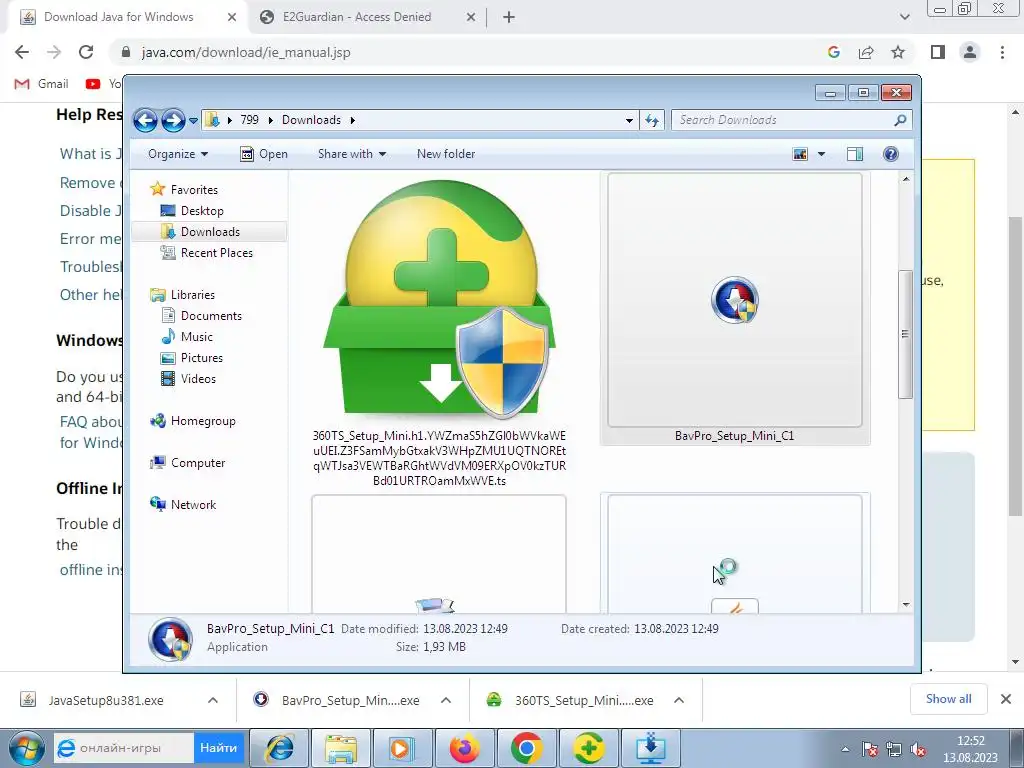1024x768 pixels.
Task: Open Chrome profile avatar
Action: point(970,52)
